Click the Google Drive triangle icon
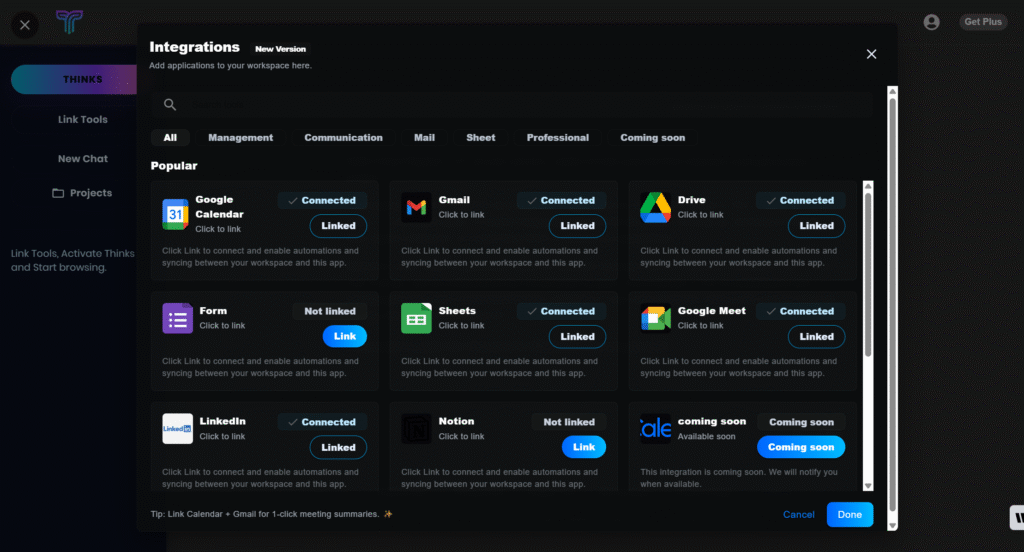 655,208
